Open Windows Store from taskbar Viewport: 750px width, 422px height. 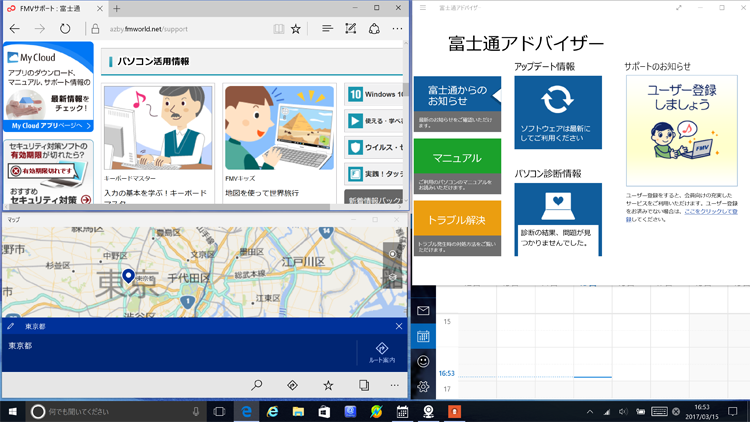pyautogui.click(x=324, y=411)
